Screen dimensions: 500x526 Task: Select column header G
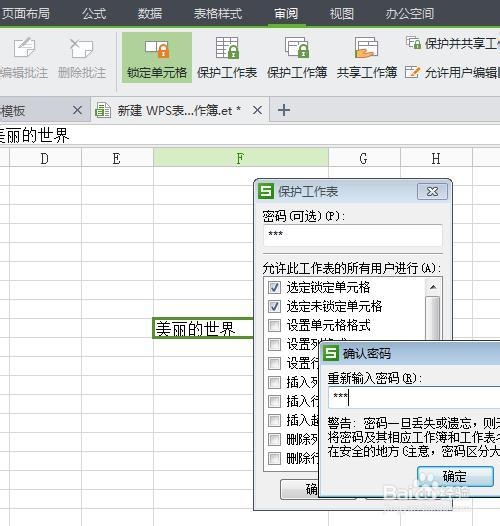tap(364, 158)
